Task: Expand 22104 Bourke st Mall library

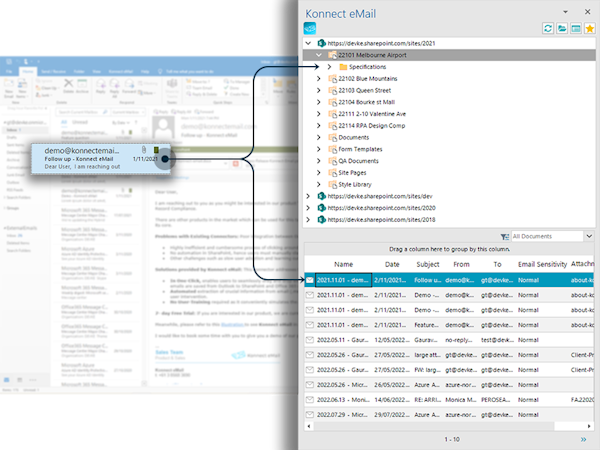Action: pyautogui.click(x=319, y=102)
